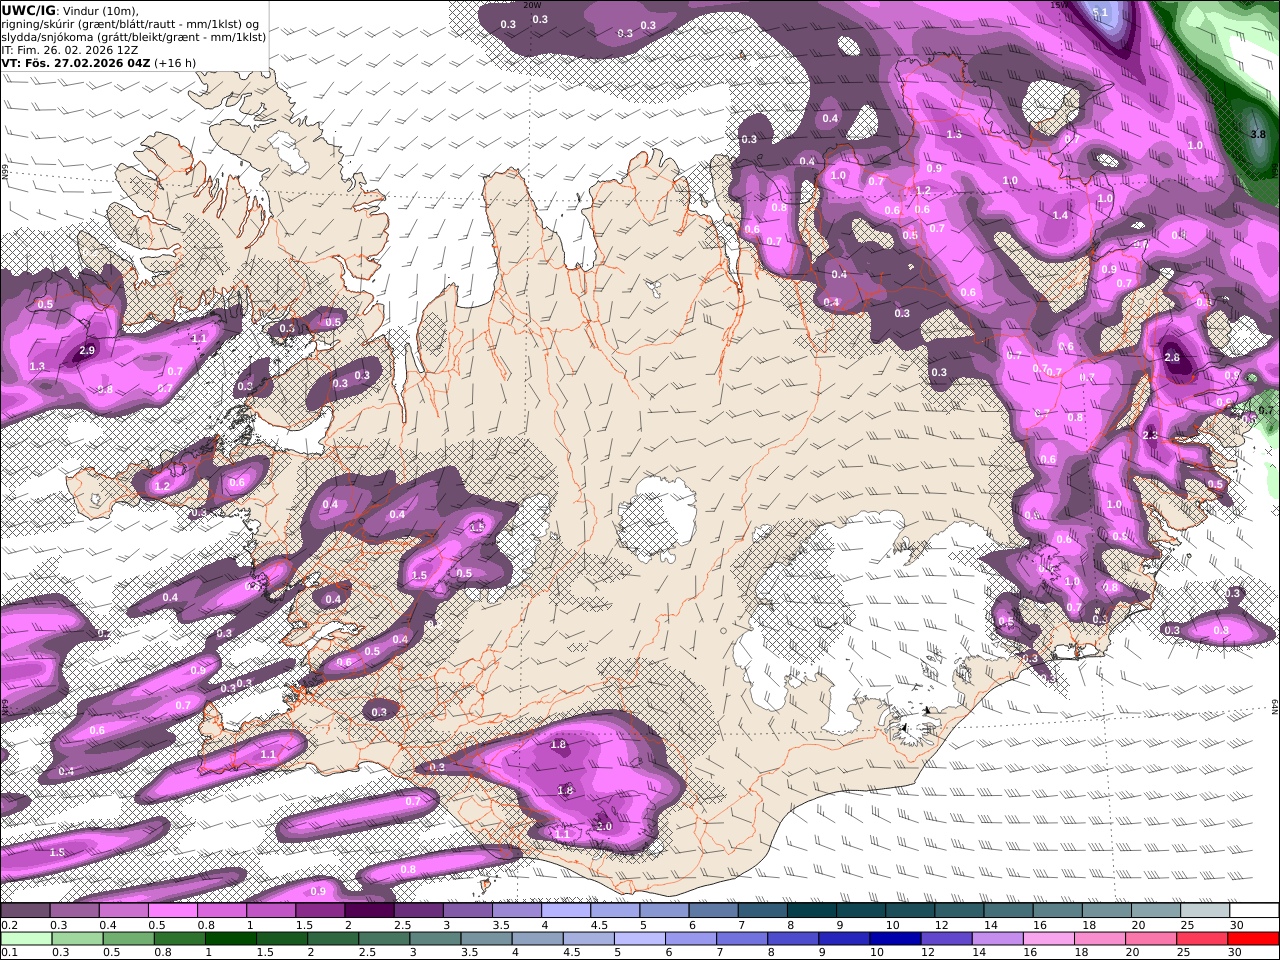
Task: Click the UWC/IG bold title text
Action: click(28, 10)
